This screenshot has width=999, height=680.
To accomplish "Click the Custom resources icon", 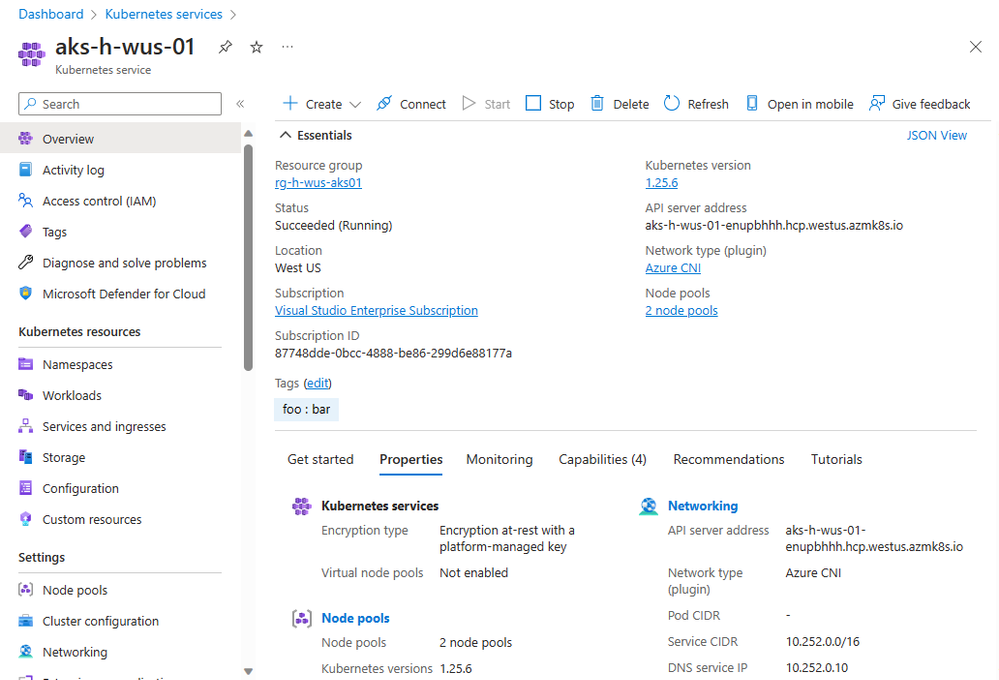I will (x=25, y=519).
